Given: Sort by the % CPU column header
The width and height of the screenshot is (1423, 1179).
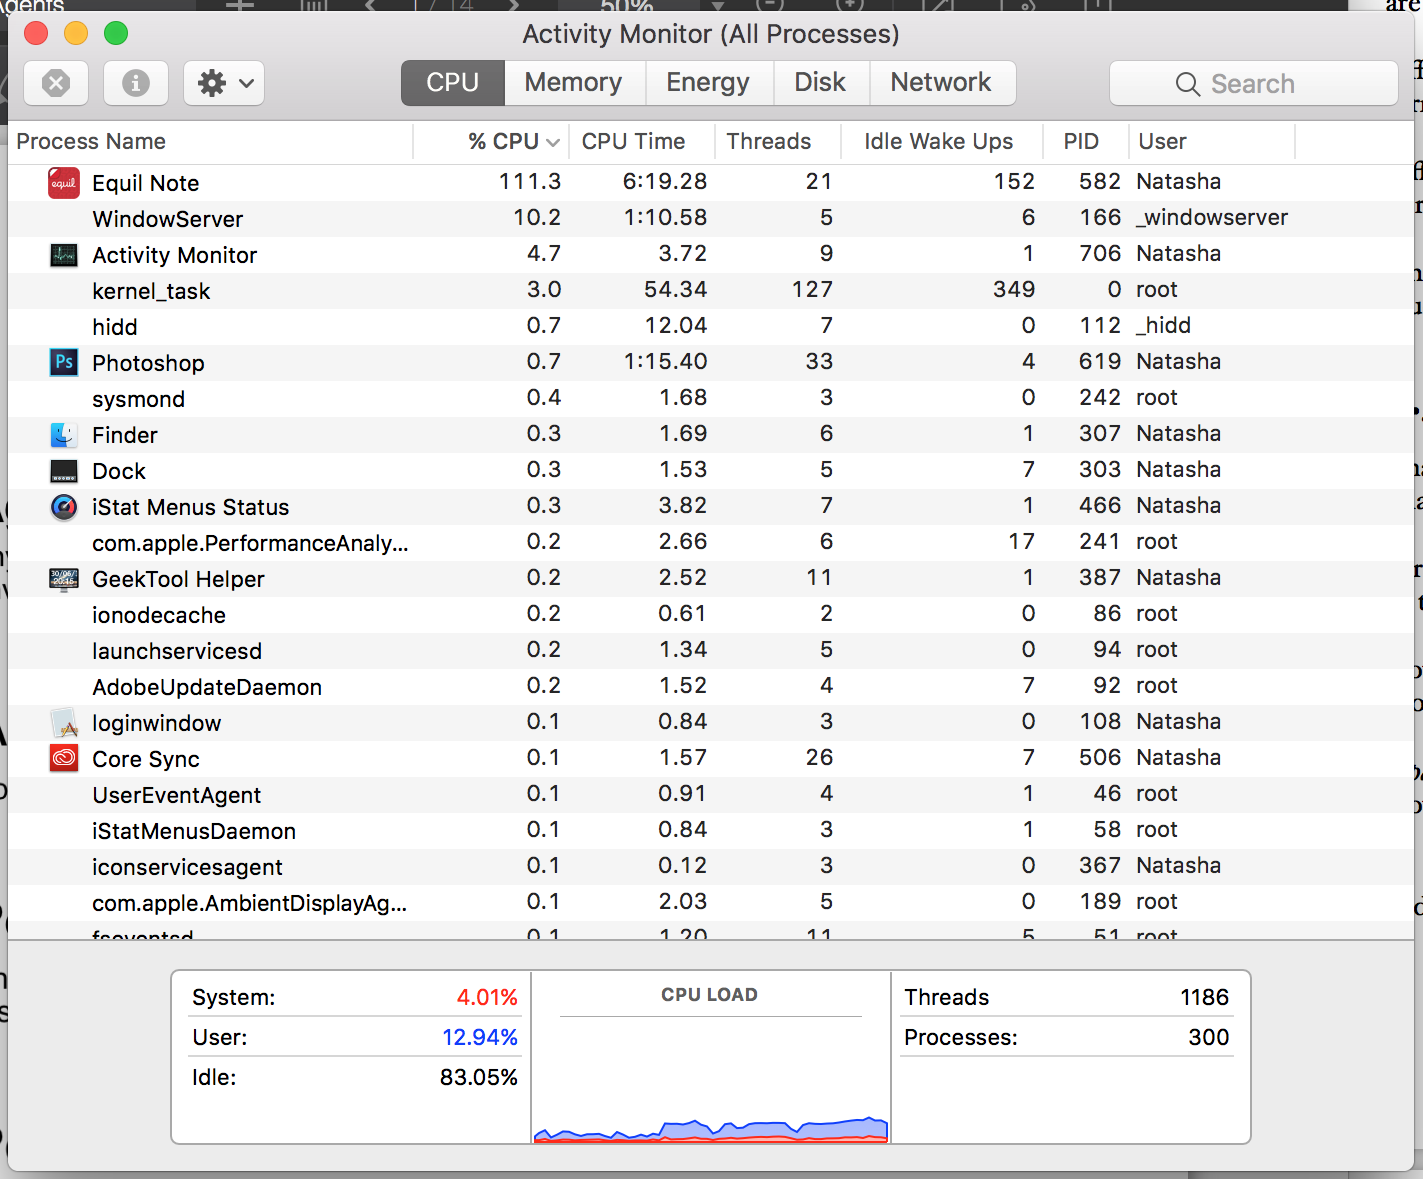Looking at the screenshot, I should 491,142.
